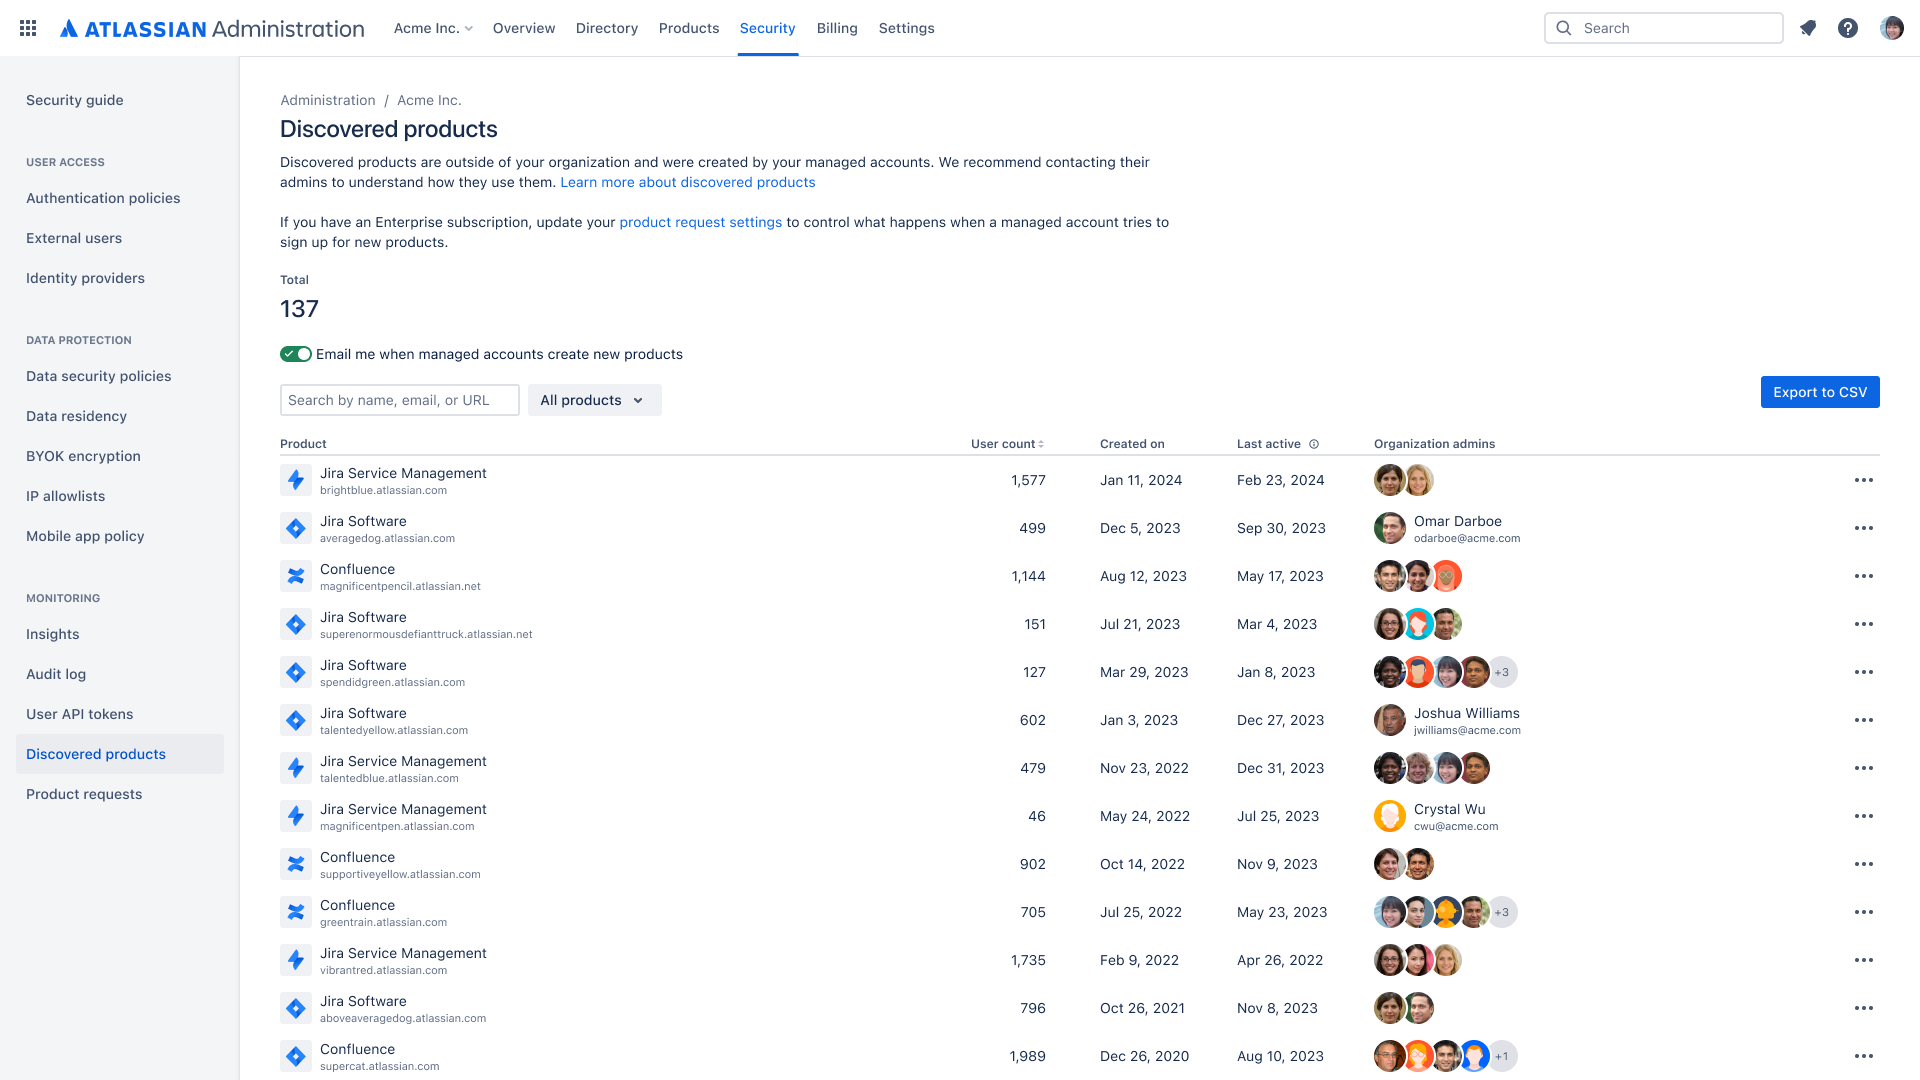The width and height of the screenshot is (1920, 1080).
Task: Switch to the Billing tab
Action: click(x=836, y=28)
